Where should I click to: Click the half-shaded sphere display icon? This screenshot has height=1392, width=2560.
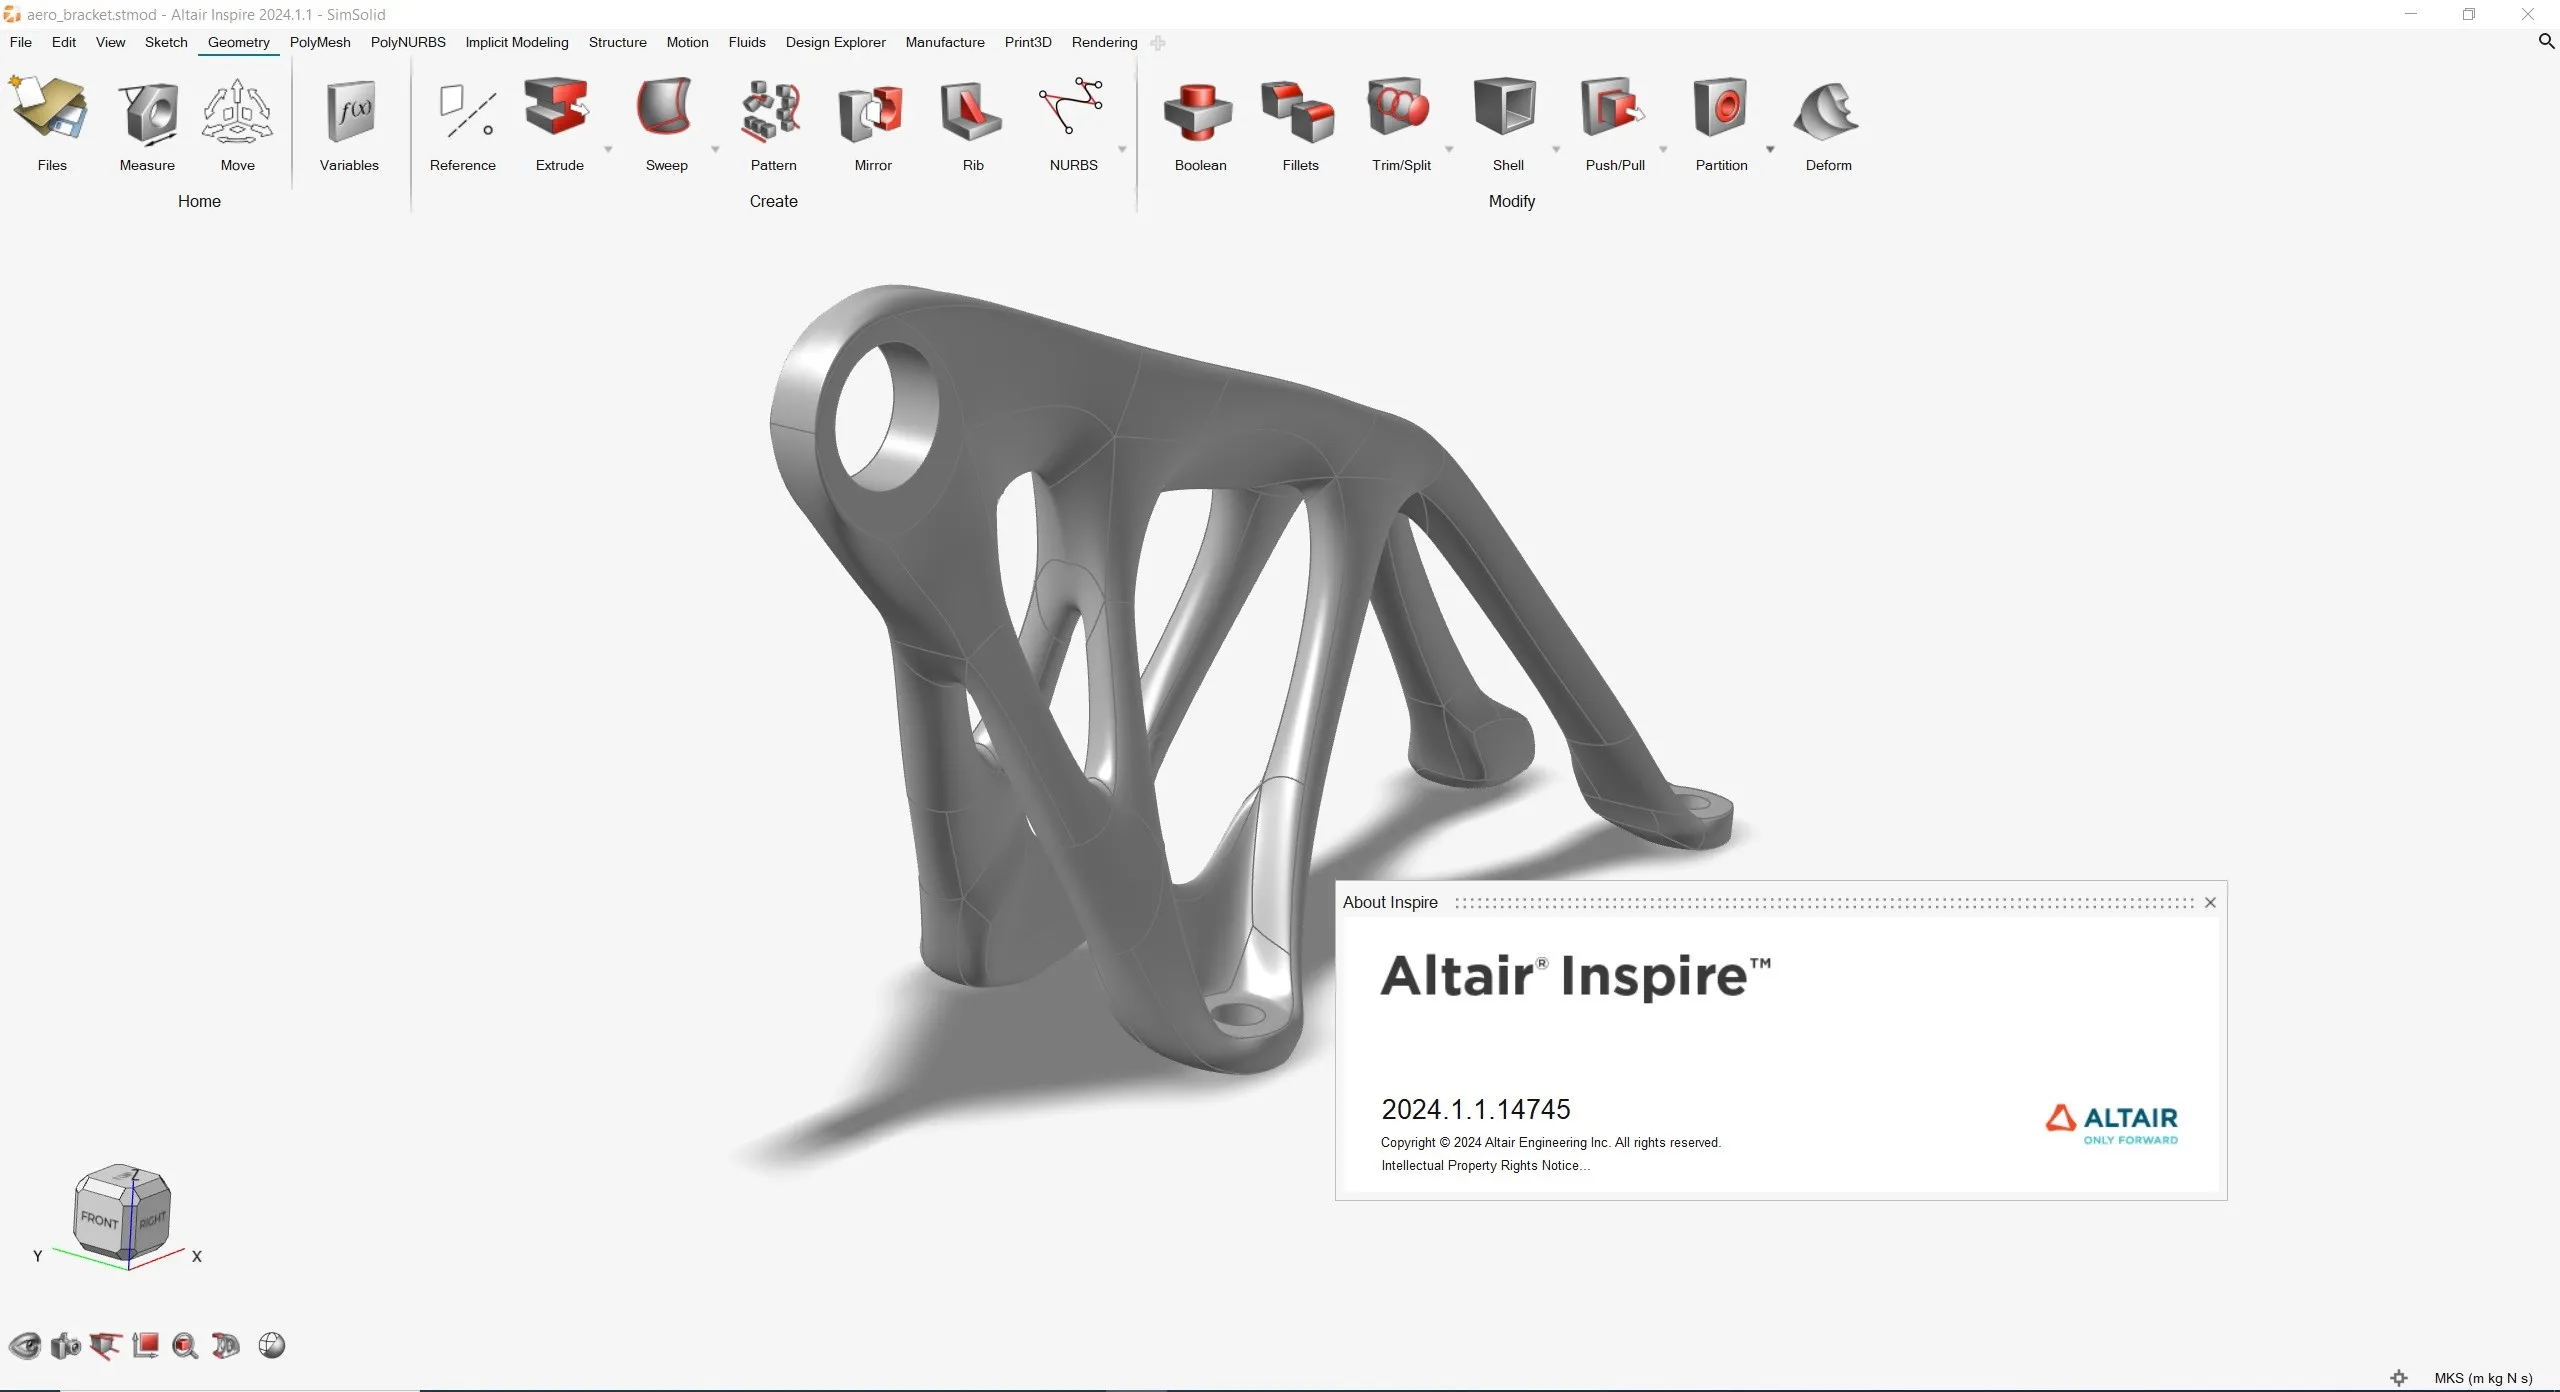tap(272, 1345)
